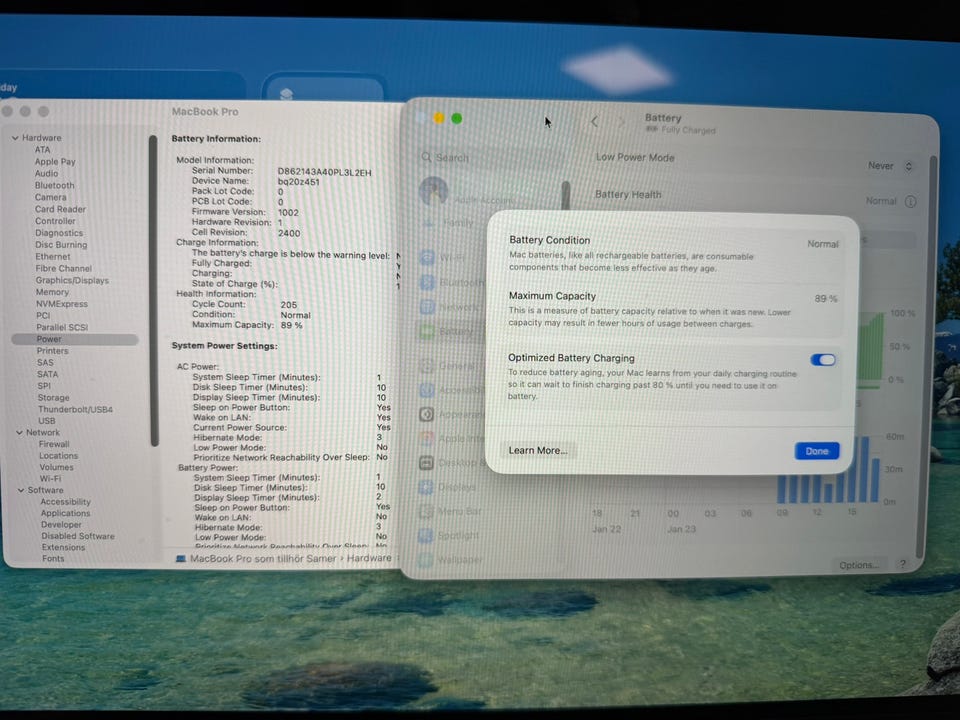Open Wi-Fi icon in Settings sidebar
The image size is (960, 720).
[x=427, y=258]
